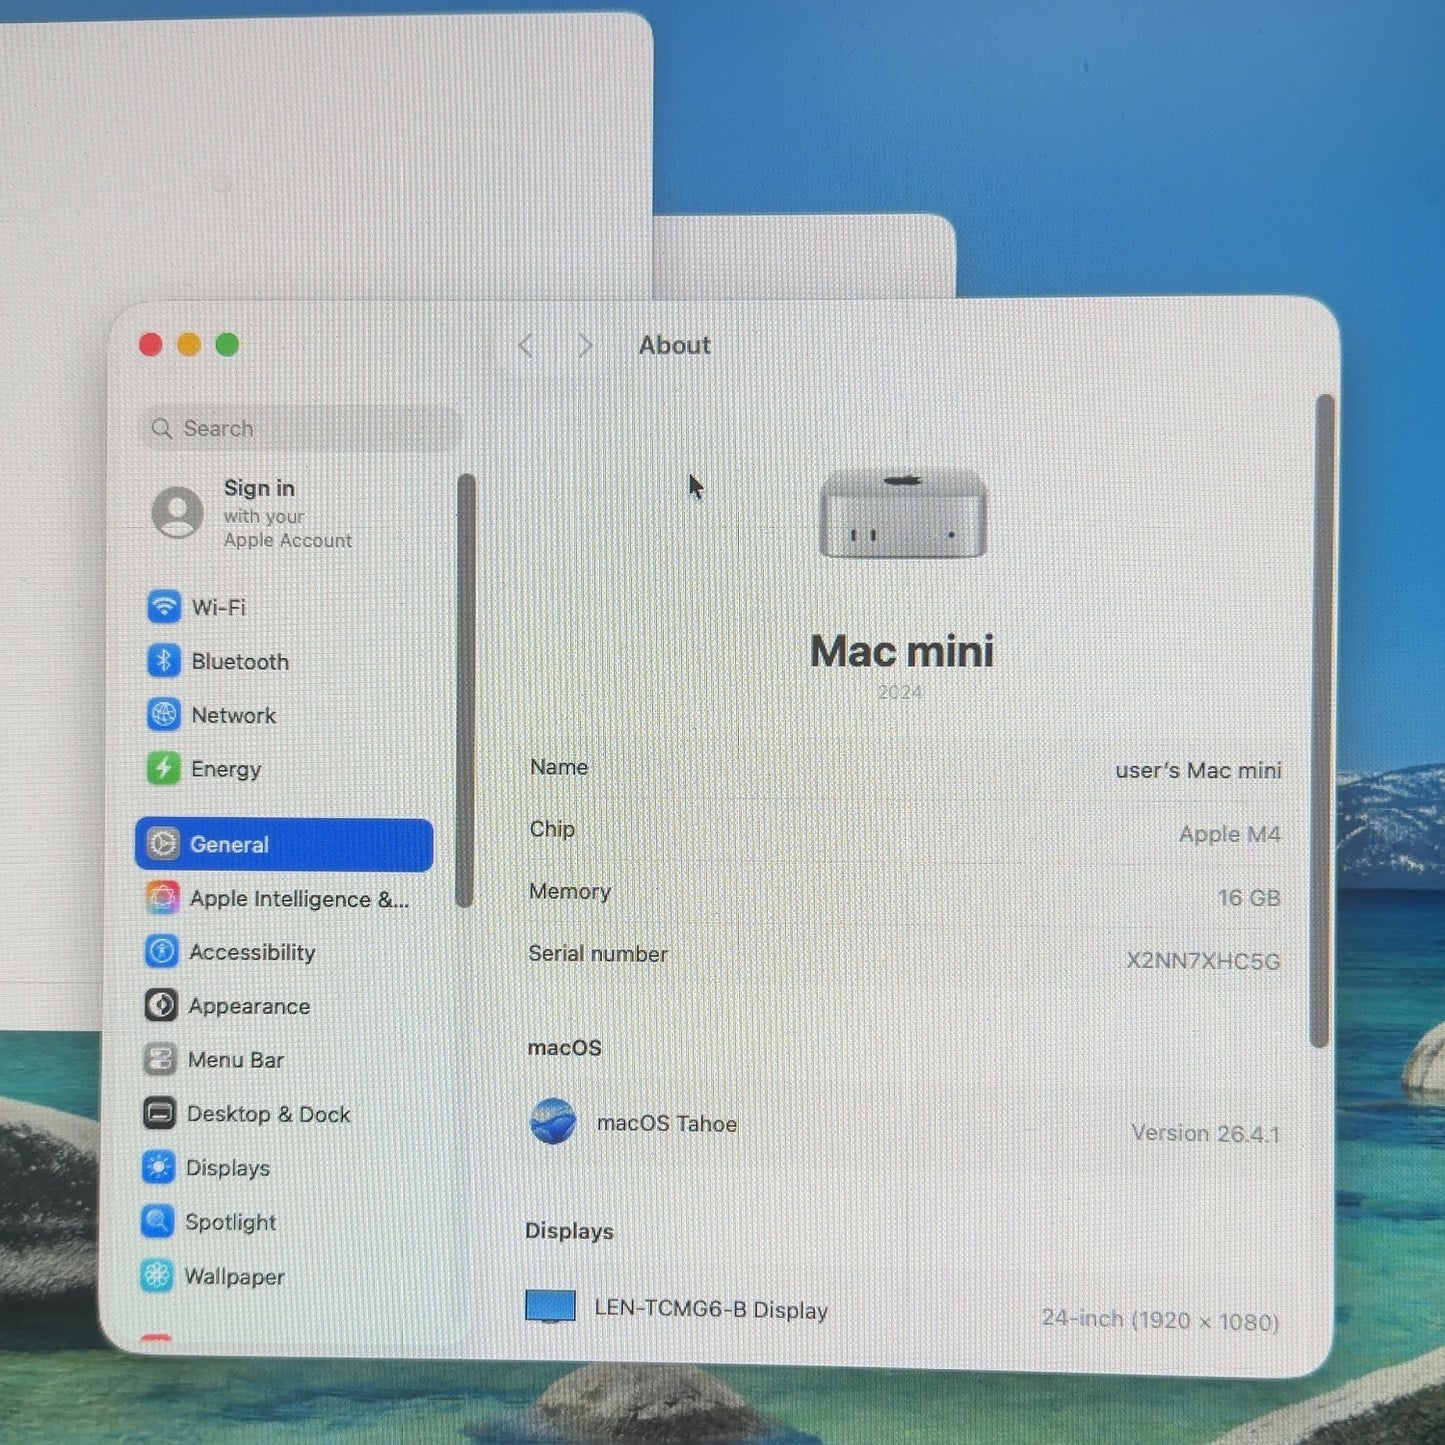This screenshot has height=1445, width=1445.
Task: Click the "About" window title
Action: [675, 345]
